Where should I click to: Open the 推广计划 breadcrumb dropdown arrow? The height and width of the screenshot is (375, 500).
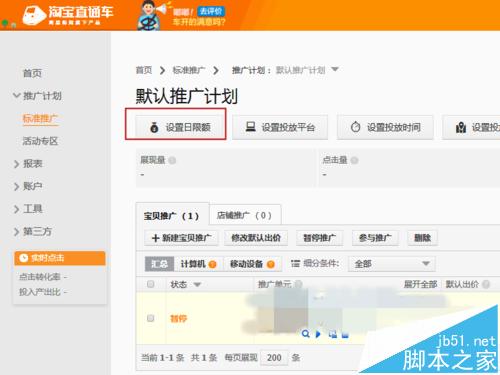click(x=335, y=69)
